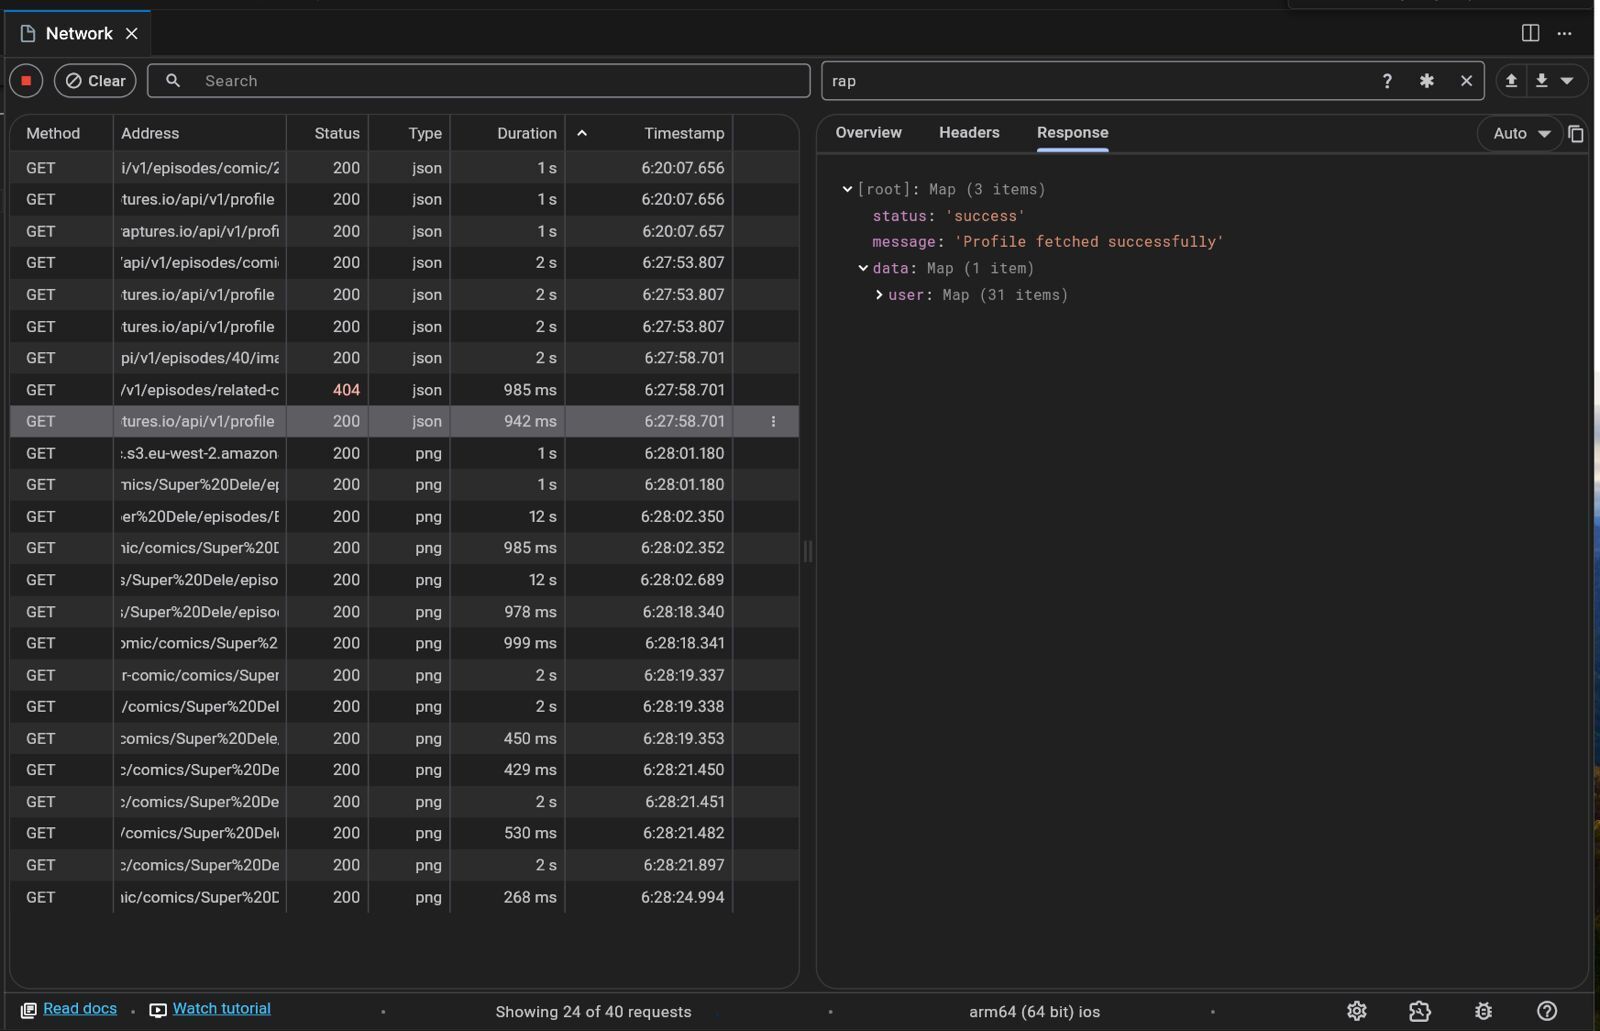Sort table by Method column header
This screenshot has height=1031, width=1600.
pyautogui.click(x=53, y=133)
